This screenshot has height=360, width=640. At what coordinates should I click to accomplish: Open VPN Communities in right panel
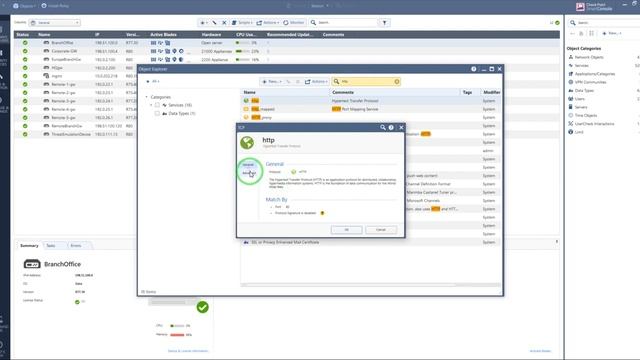pos(590,82)
